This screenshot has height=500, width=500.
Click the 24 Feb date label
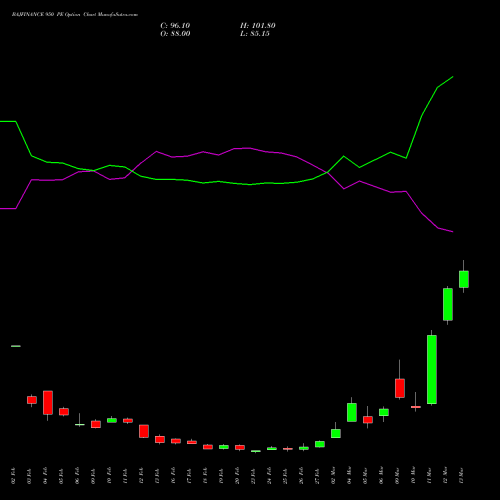269,476
